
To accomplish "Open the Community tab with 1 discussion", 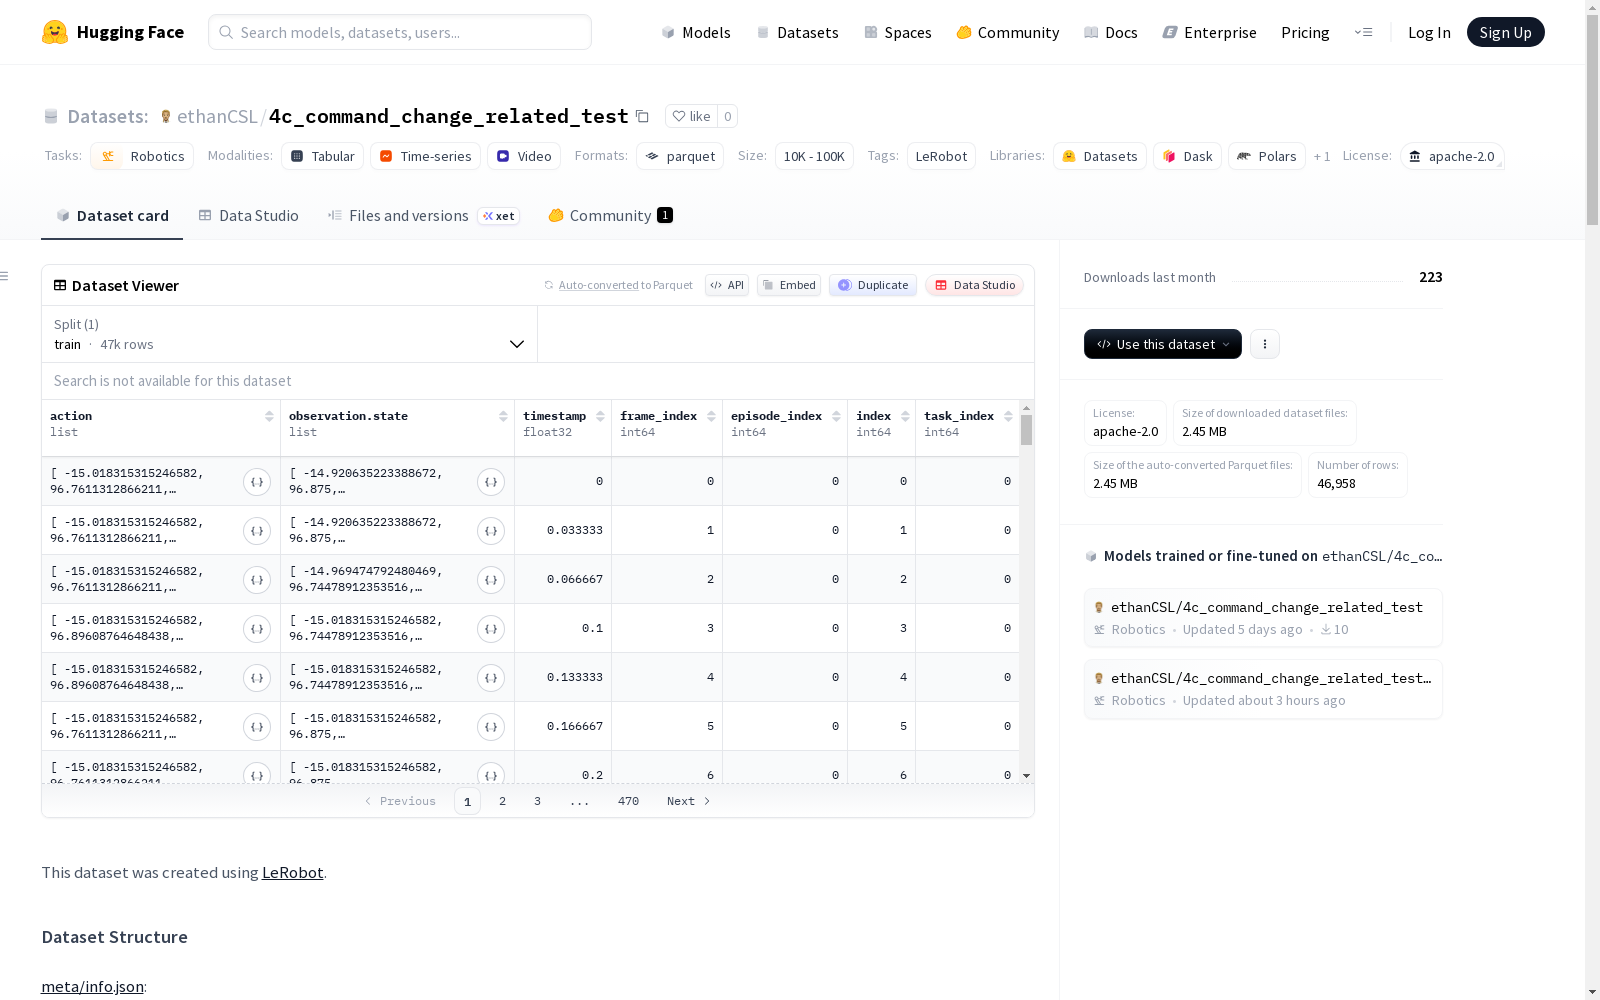I will (610, 216).
